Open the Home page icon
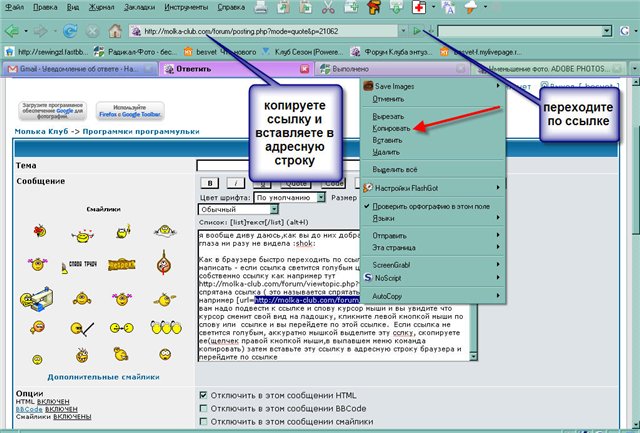Image resolution: width=640 pixels, height=433 pixels. point(115,31)
